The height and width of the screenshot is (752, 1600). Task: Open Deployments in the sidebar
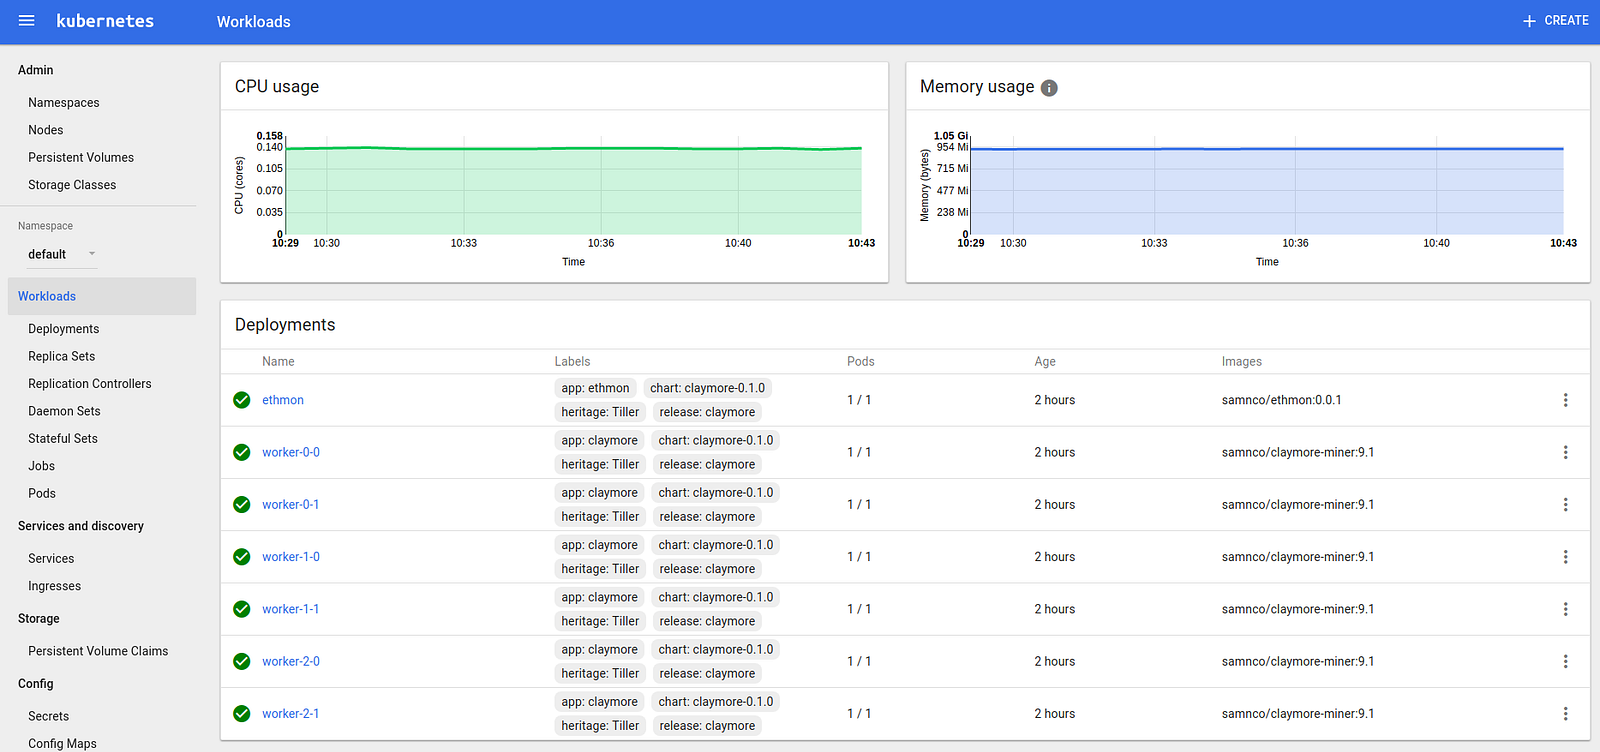(64, 329)
